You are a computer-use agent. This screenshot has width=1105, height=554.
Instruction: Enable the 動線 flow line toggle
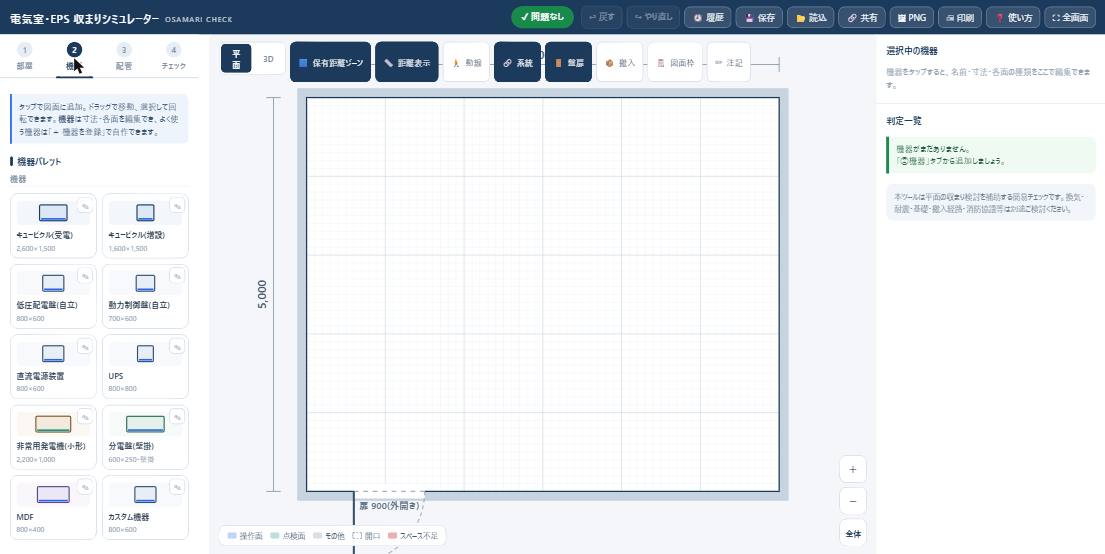(x=467, y=62)
